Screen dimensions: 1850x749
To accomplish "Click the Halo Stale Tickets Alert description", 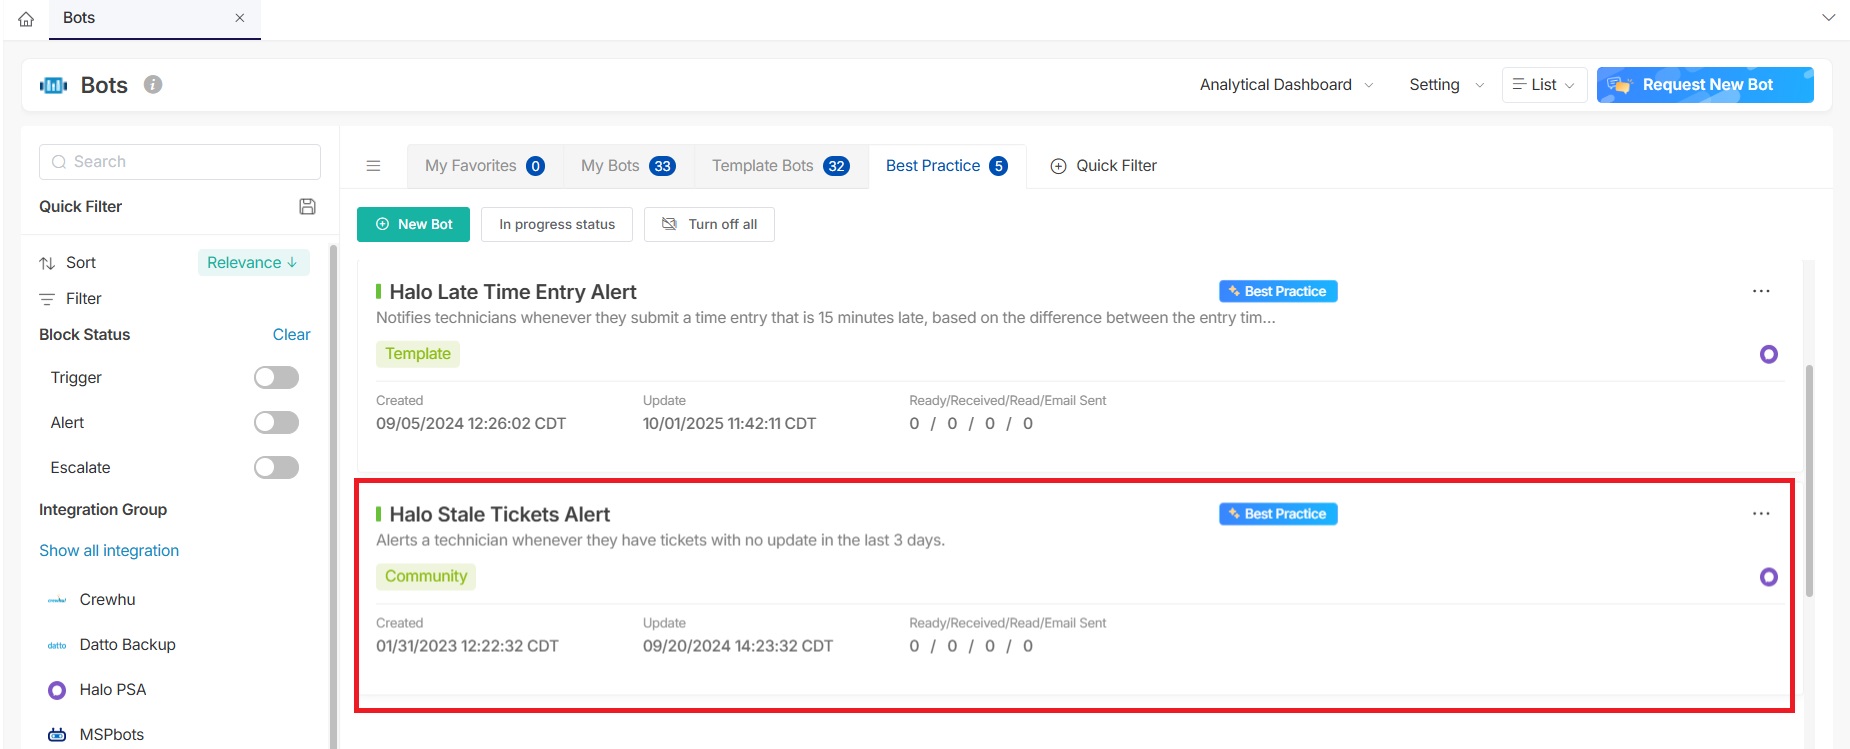I will [x=660, y=540].
